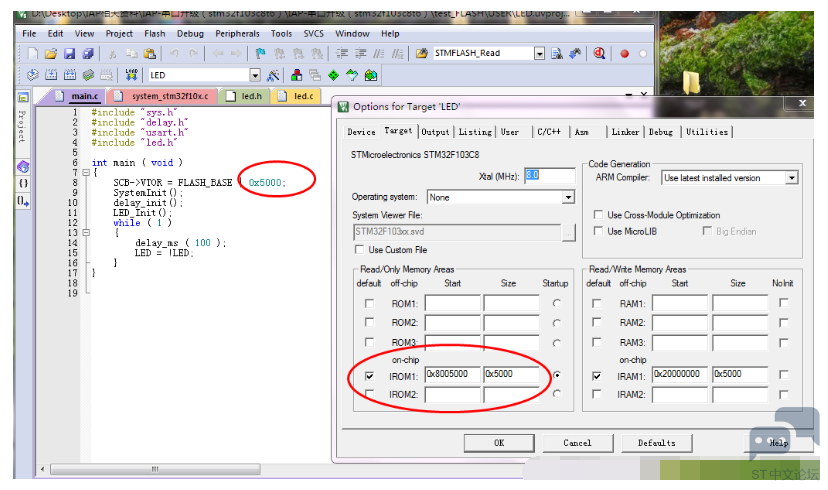Open Manage Project Items with the blocks icon
Viewport: 828px width, 490px height.
pos(297,76)
